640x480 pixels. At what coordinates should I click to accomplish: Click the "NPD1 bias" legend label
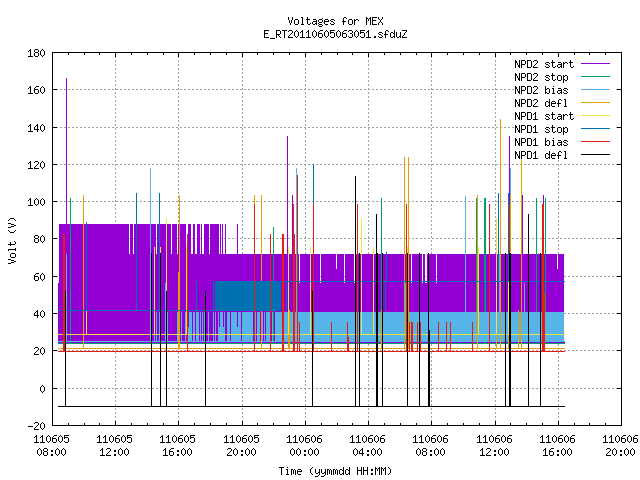[x=541, y=142]
